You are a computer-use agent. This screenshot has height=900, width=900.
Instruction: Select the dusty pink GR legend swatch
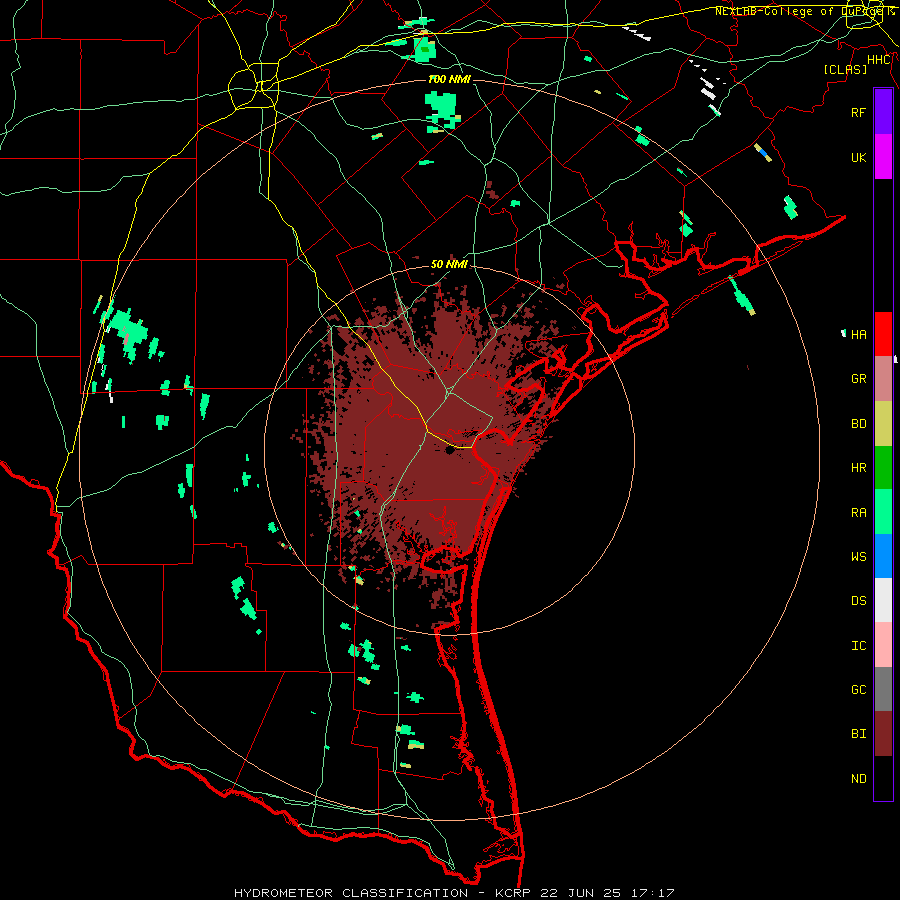(883, 379)
